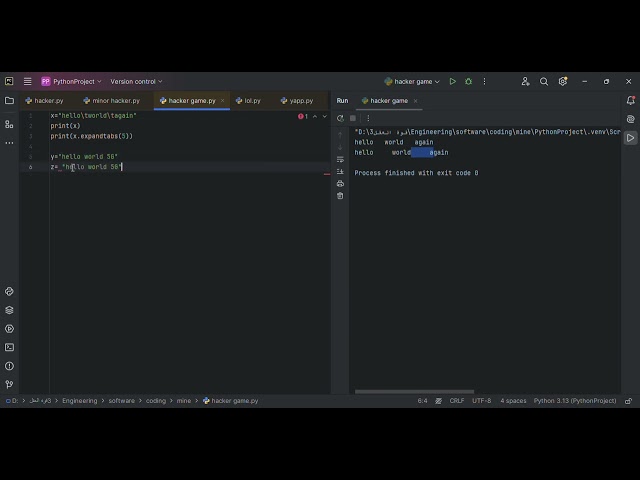
Task: Show more tool windows ellipsis in sidebar
Action: (x=9, y=143)
